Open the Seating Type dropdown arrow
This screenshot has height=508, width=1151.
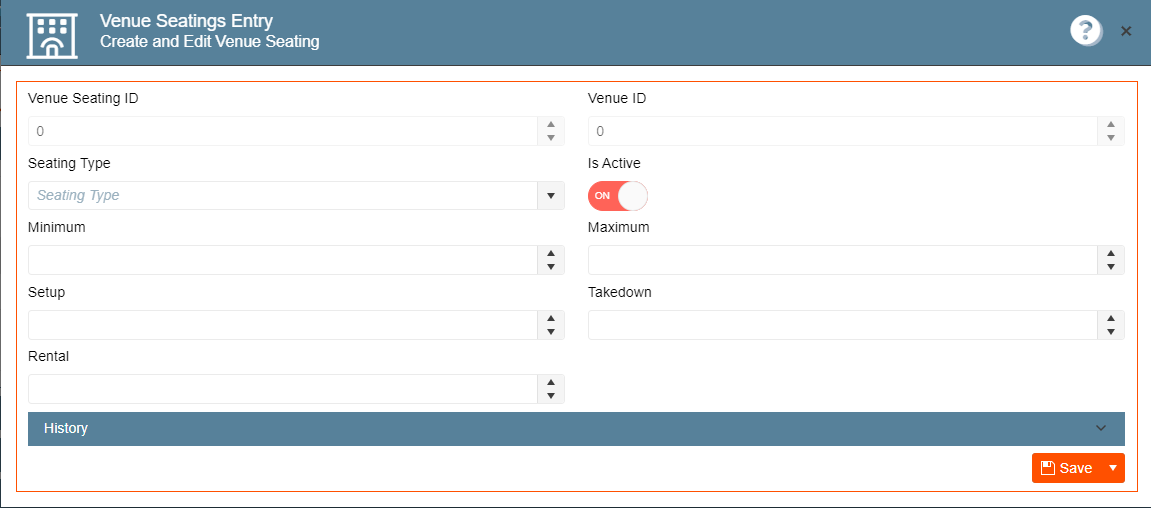(x=551, y=196)
